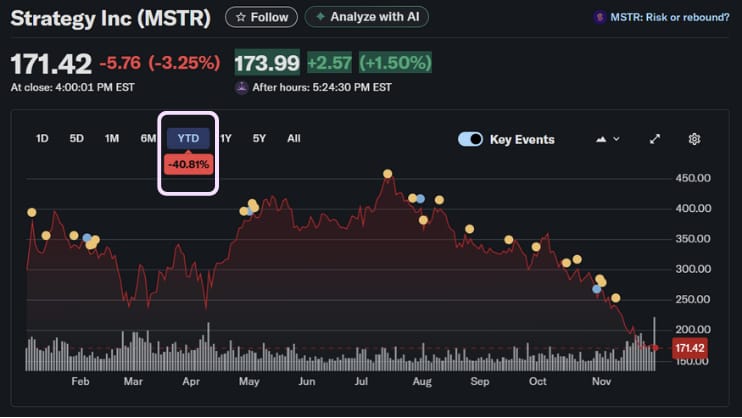Click the after hours price 173.99
Viewport: 742px width, 418px height.
pyautogui.click(x=267, y=62)
